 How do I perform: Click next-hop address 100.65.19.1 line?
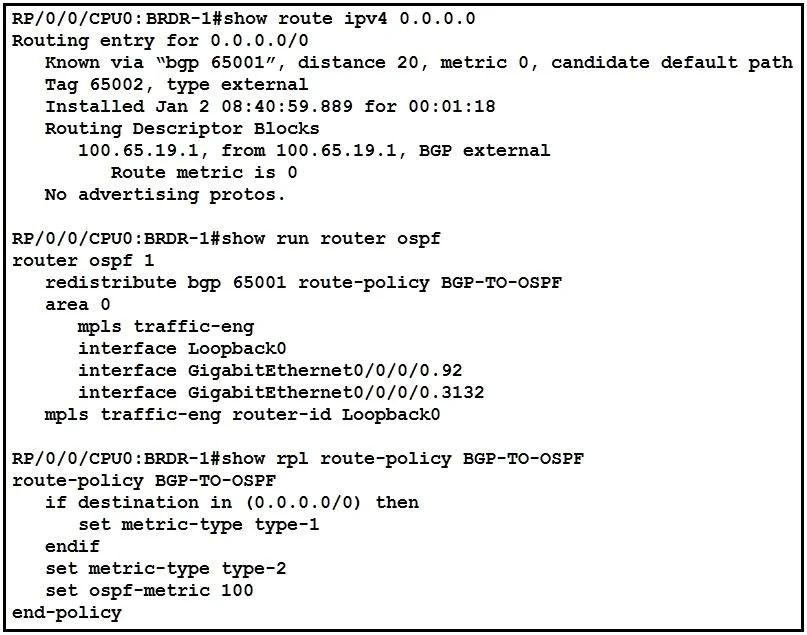pos(314,151)
